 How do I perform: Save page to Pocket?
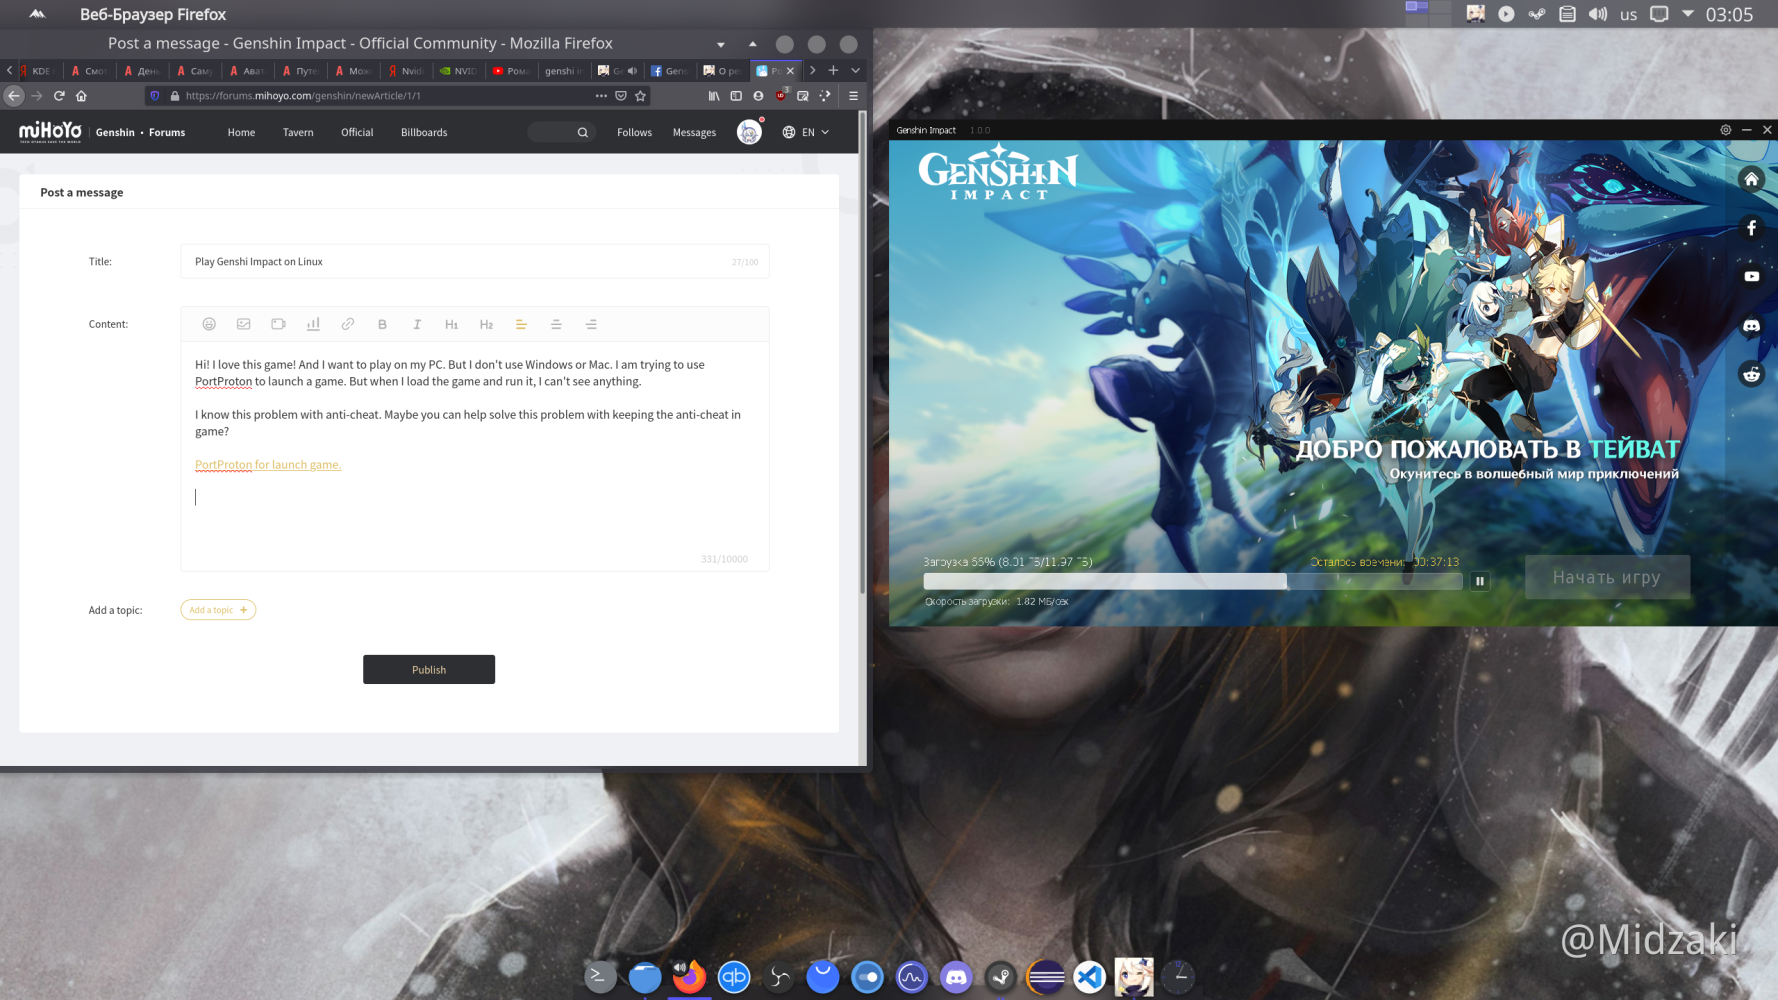[x=621, y=96]
